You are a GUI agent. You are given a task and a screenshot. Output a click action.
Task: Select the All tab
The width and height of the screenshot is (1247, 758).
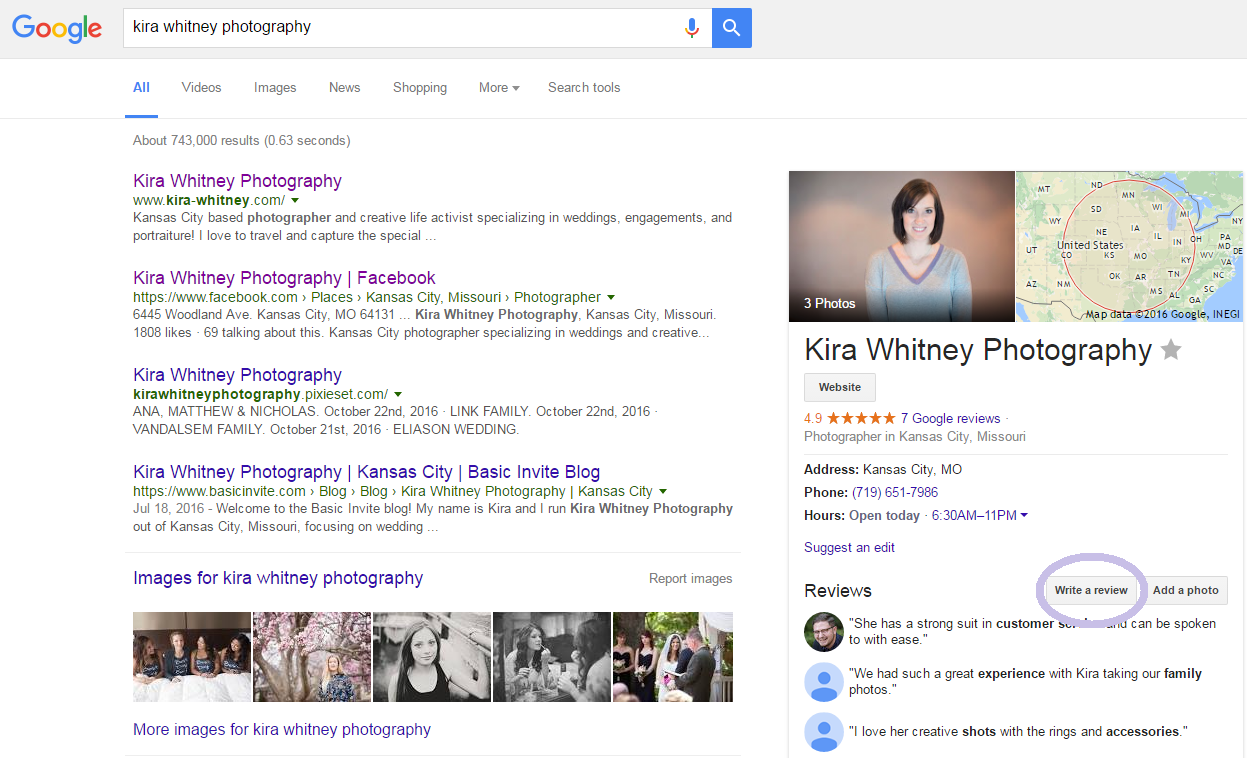141,88
